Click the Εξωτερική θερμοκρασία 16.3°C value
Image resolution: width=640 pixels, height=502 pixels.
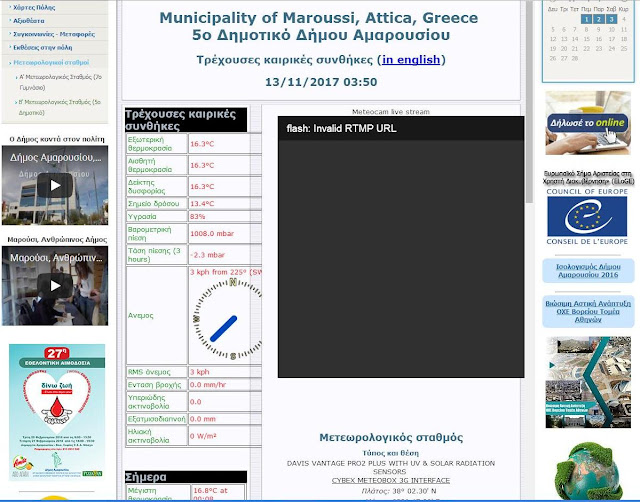point(202,144)
